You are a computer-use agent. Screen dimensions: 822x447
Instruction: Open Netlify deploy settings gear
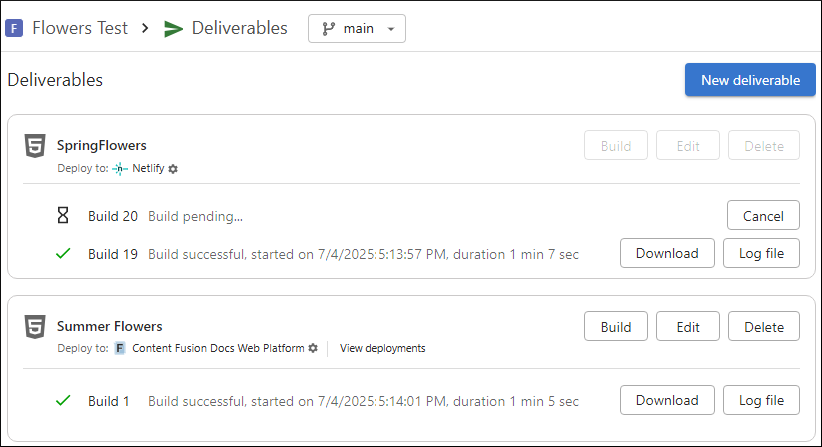[173, 169]
